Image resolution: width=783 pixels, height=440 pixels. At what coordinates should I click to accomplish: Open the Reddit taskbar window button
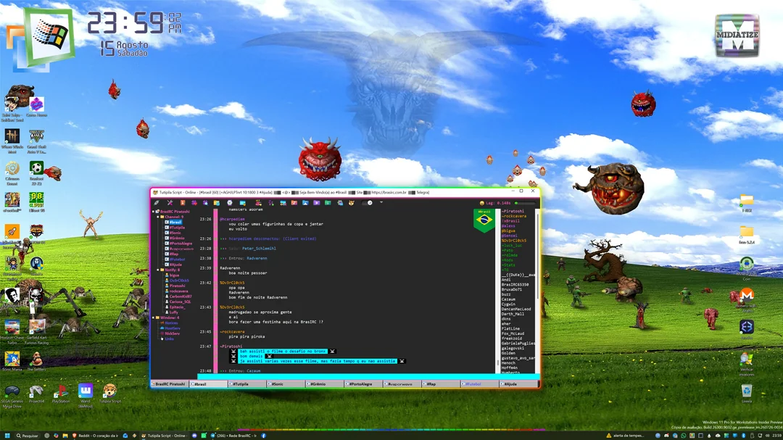coord(95,436)
